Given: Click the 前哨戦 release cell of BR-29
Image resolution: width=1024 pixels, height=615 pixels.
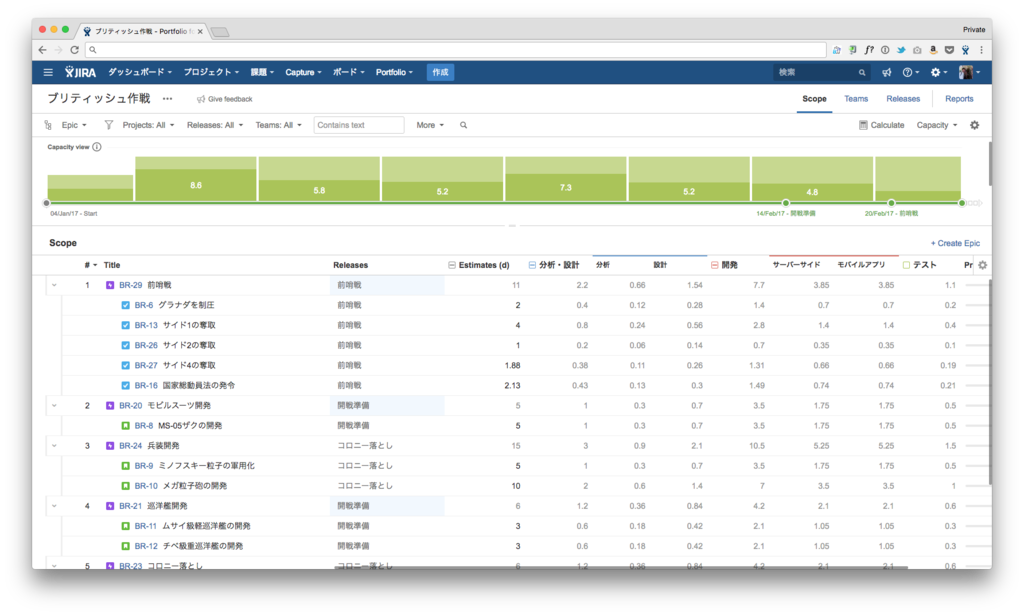Looking at the screenshot, I should tap(387, 285).
